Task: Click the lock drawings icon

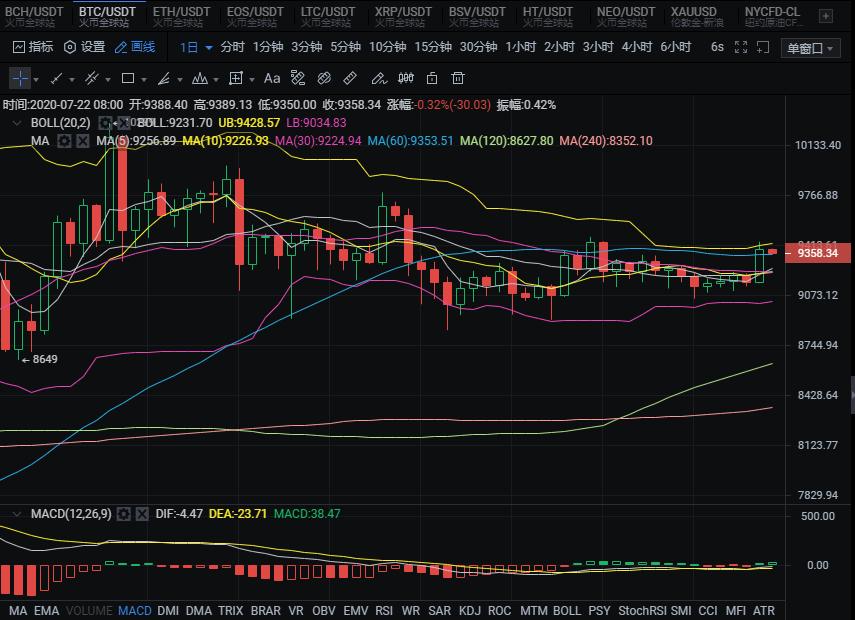Action: (x=432, y=79)
